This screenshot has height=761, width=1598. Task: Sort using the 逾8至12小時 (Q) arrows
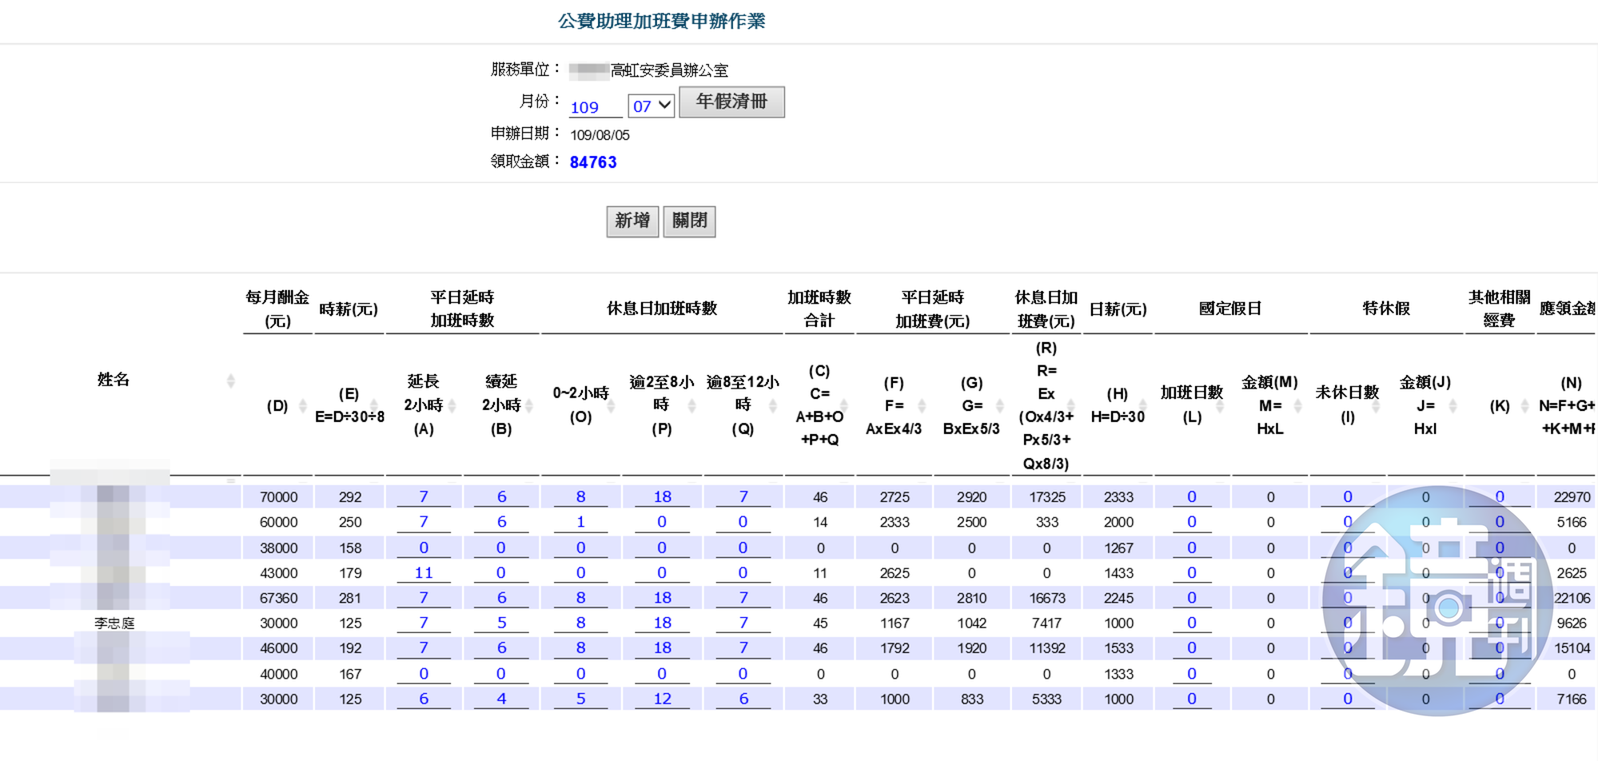click(772, 405)
